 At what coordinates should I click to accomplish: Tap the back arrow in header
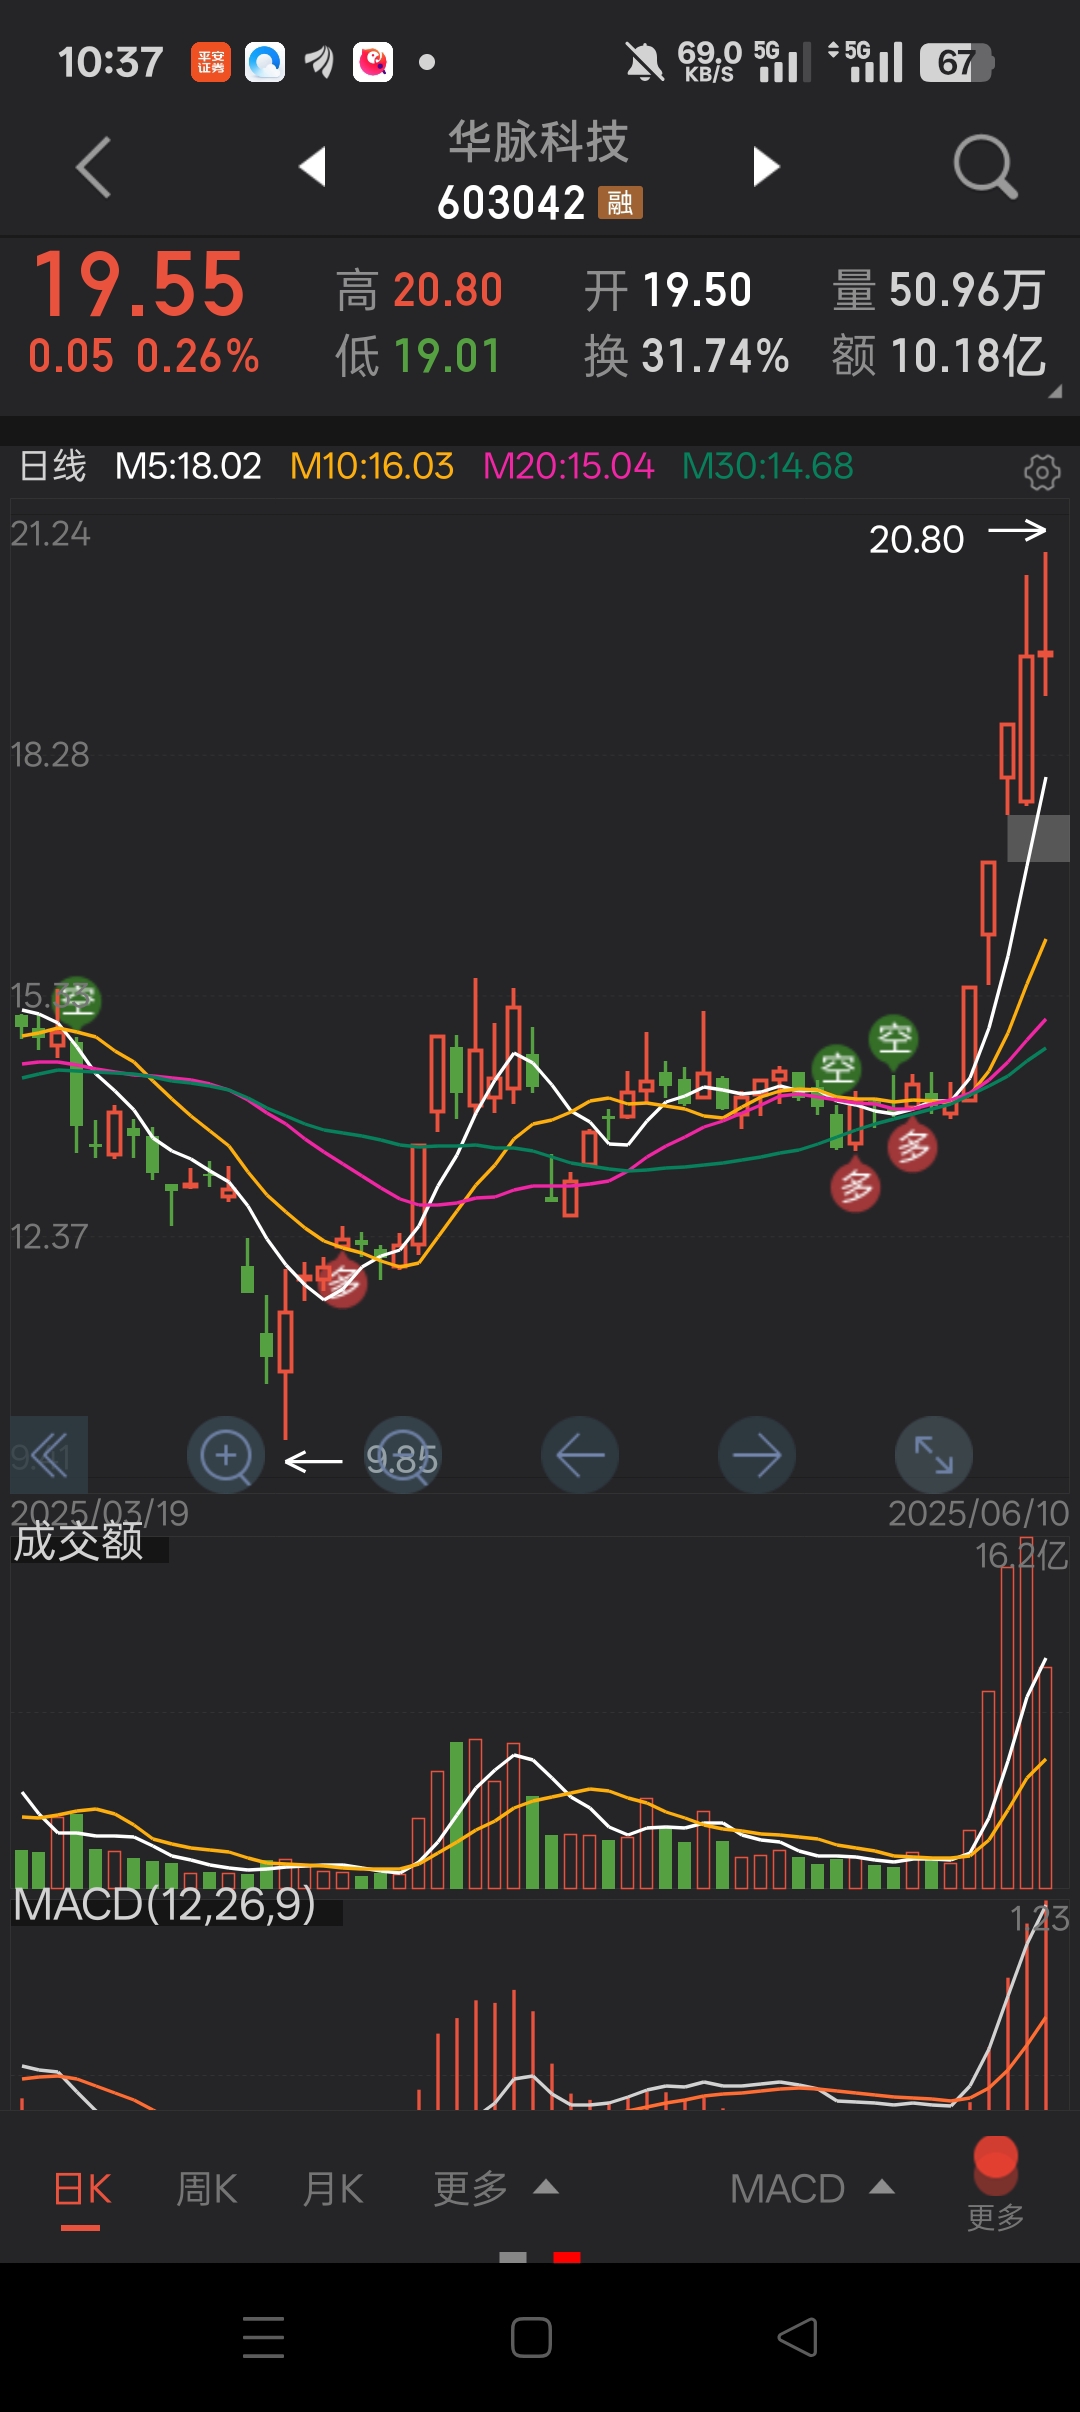tap(93, 167)
